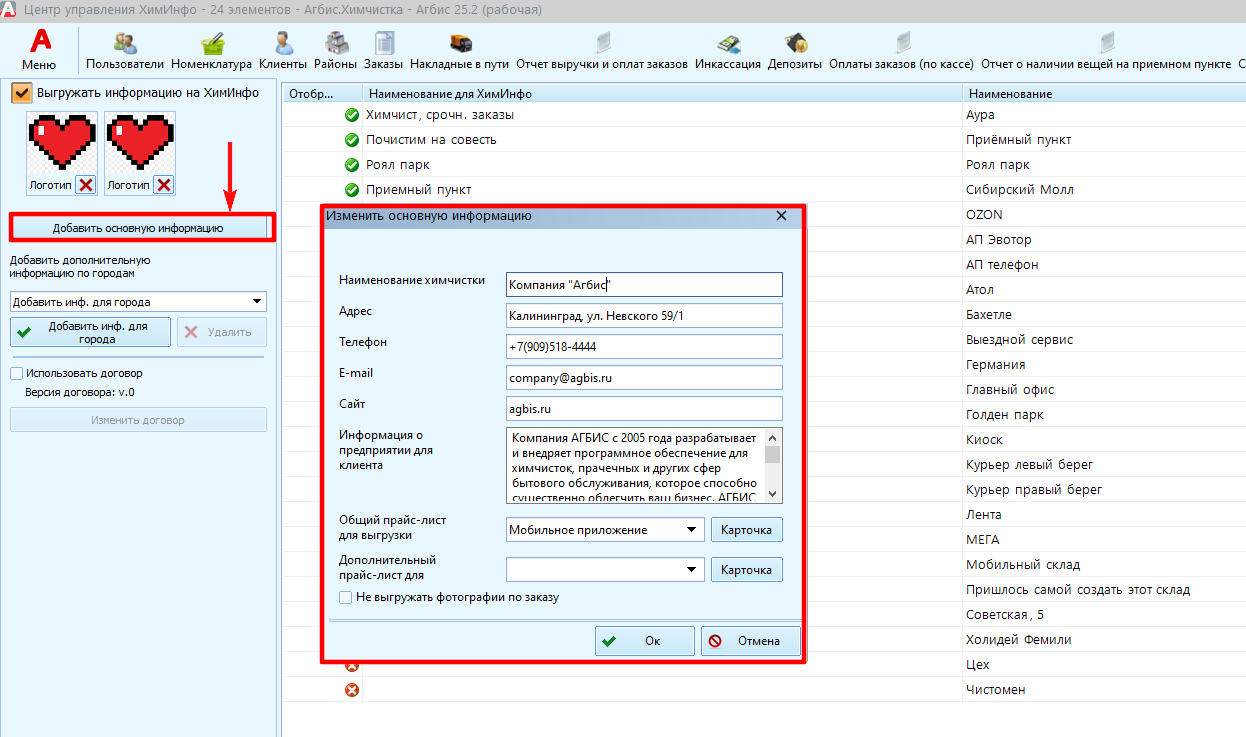
Task: Click the Ок button in dialog
Action: tap(644, 641)
